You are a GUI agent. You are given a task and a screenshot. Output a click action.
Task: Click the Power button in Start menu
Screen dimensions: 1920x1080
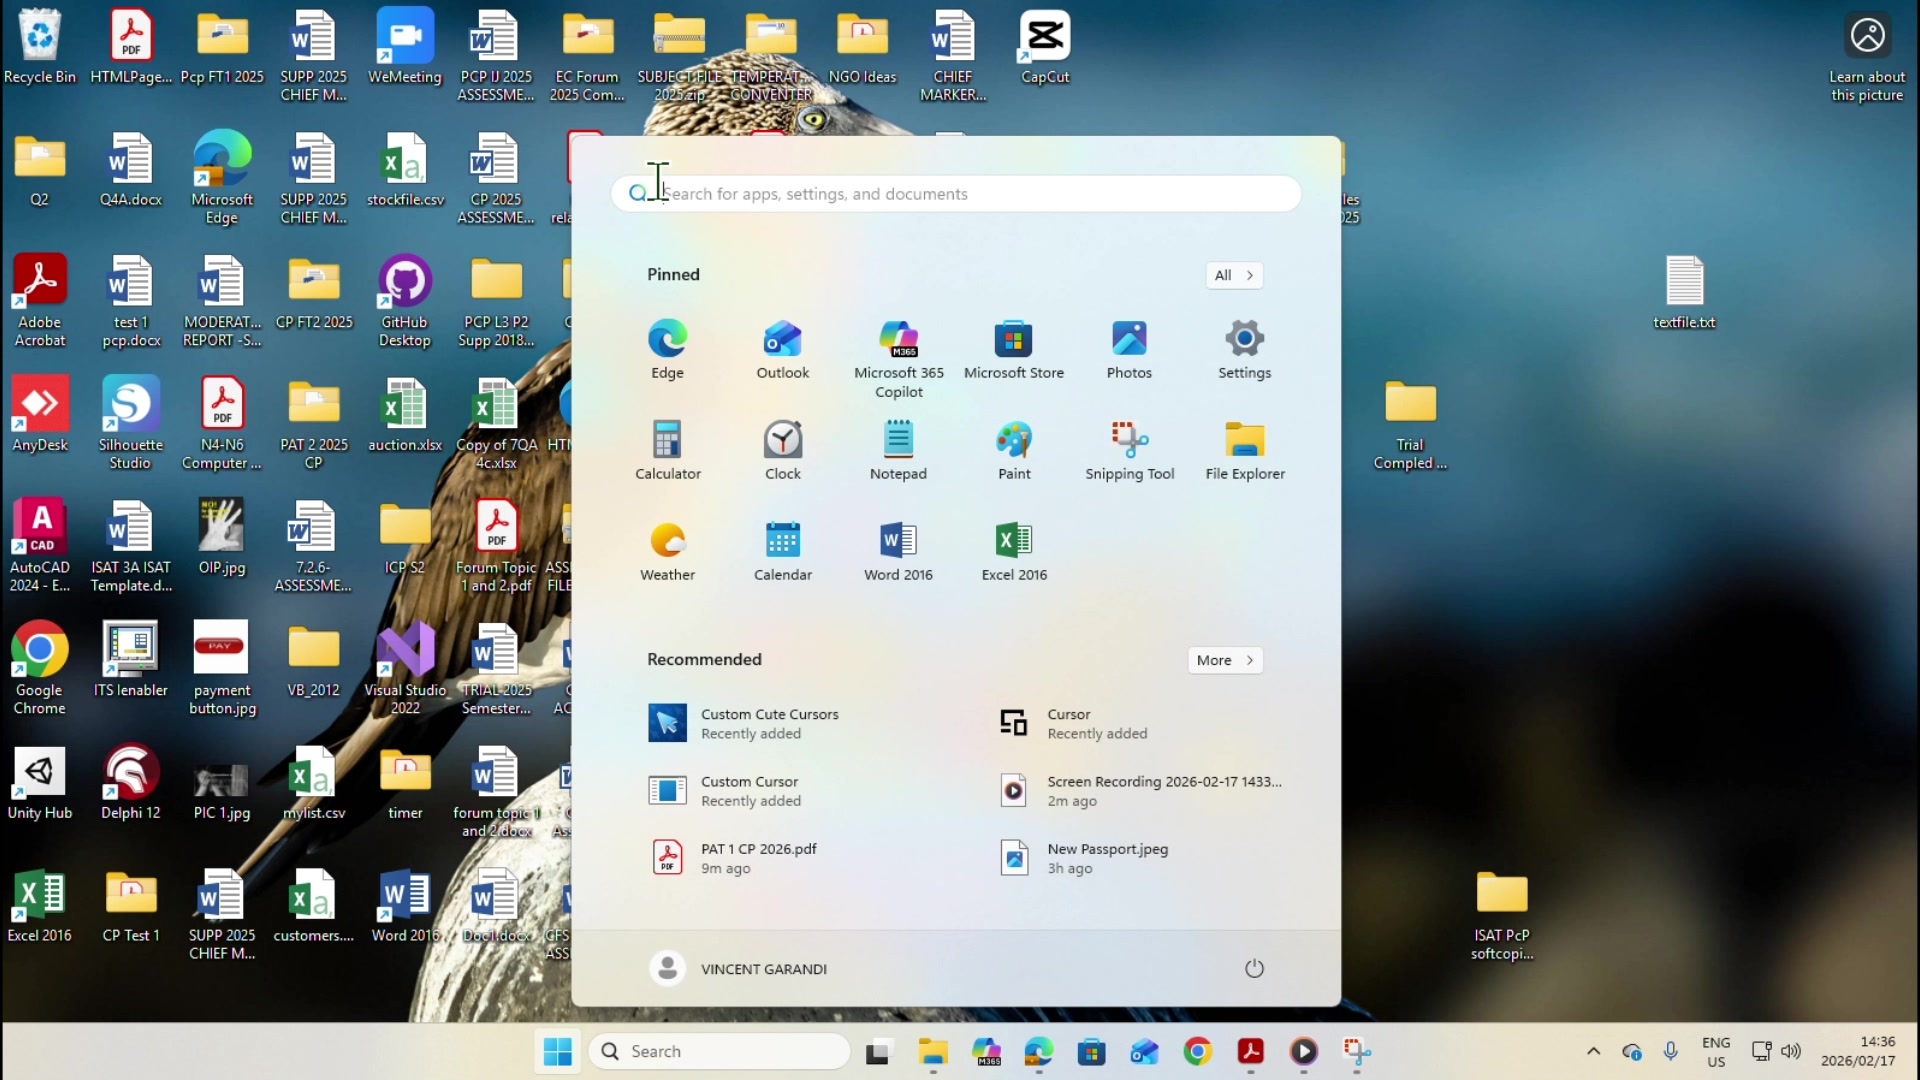click(x=1254, y=968)
